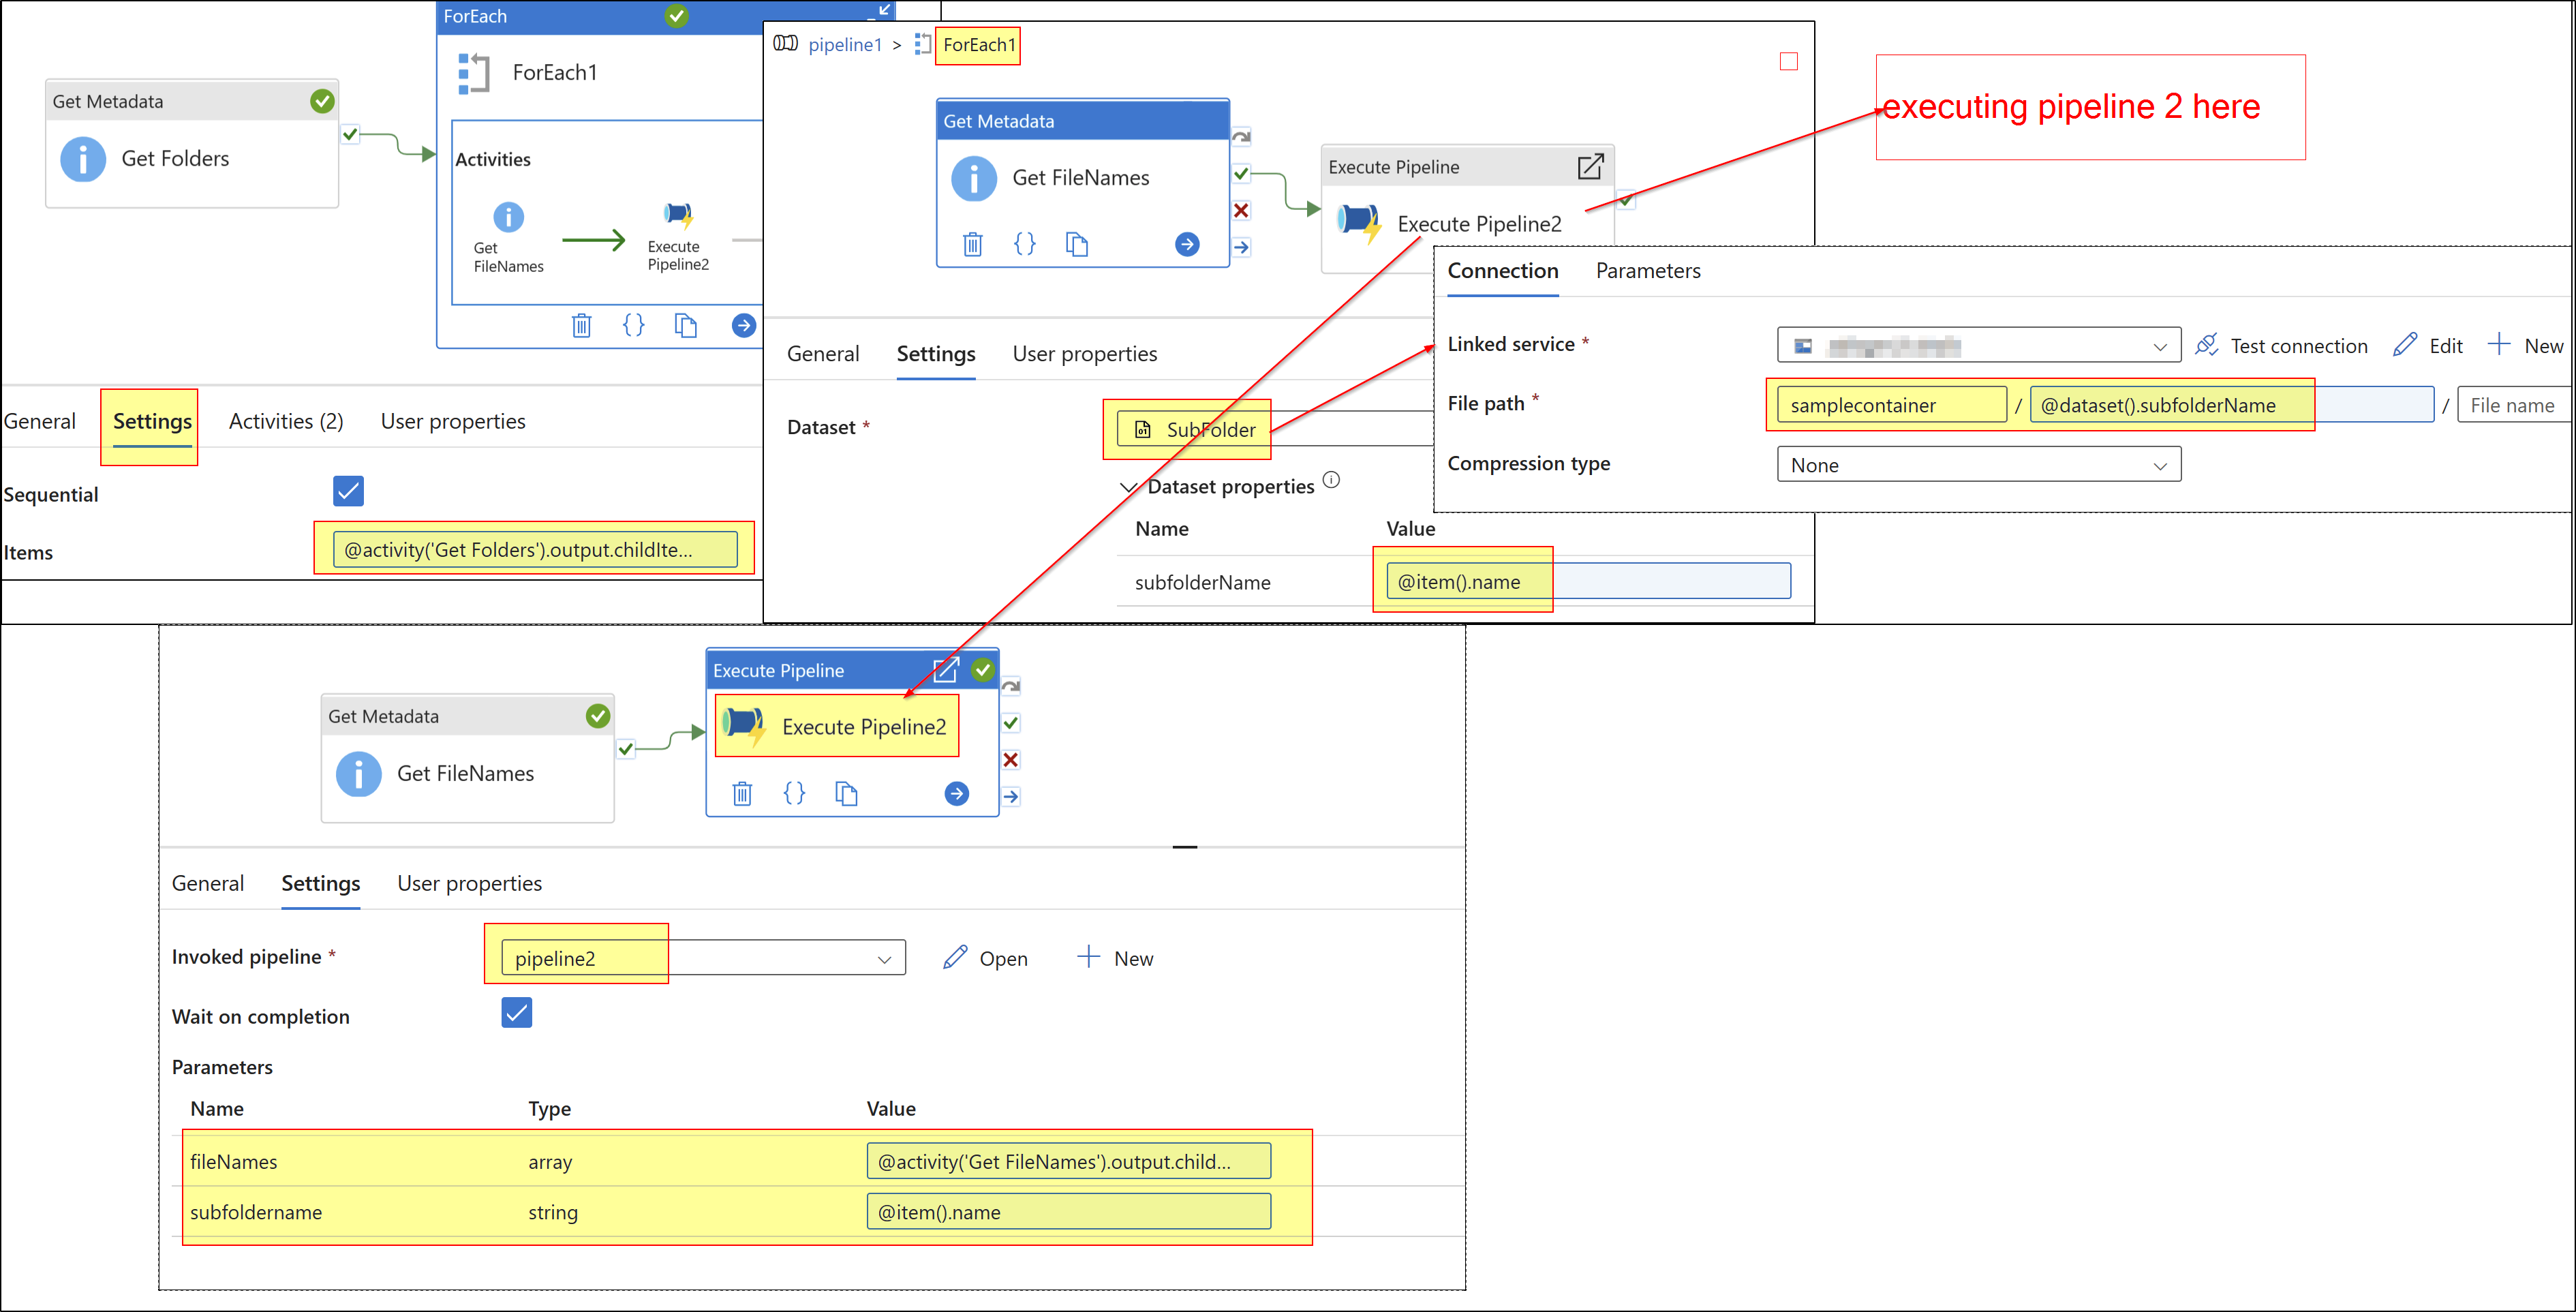This screenshot has width=2576, height=1312.
Task: Open the code braces icon on Execute Pipeline
Action: click(x=794, y=793)
